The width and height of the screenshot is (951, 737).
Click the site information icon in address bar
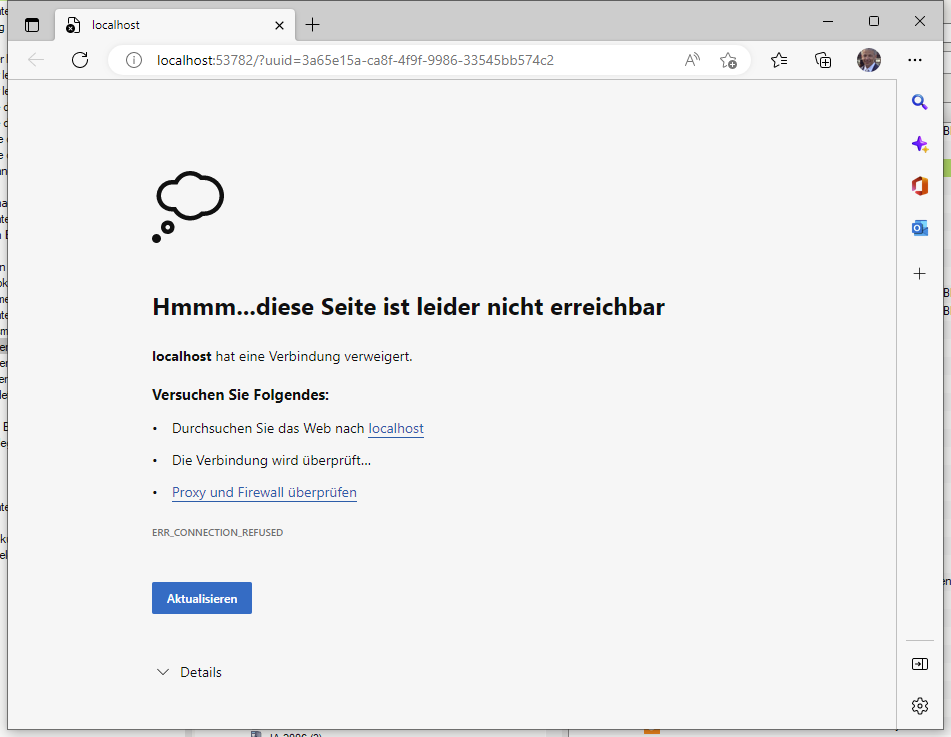[x=133, y=60]
